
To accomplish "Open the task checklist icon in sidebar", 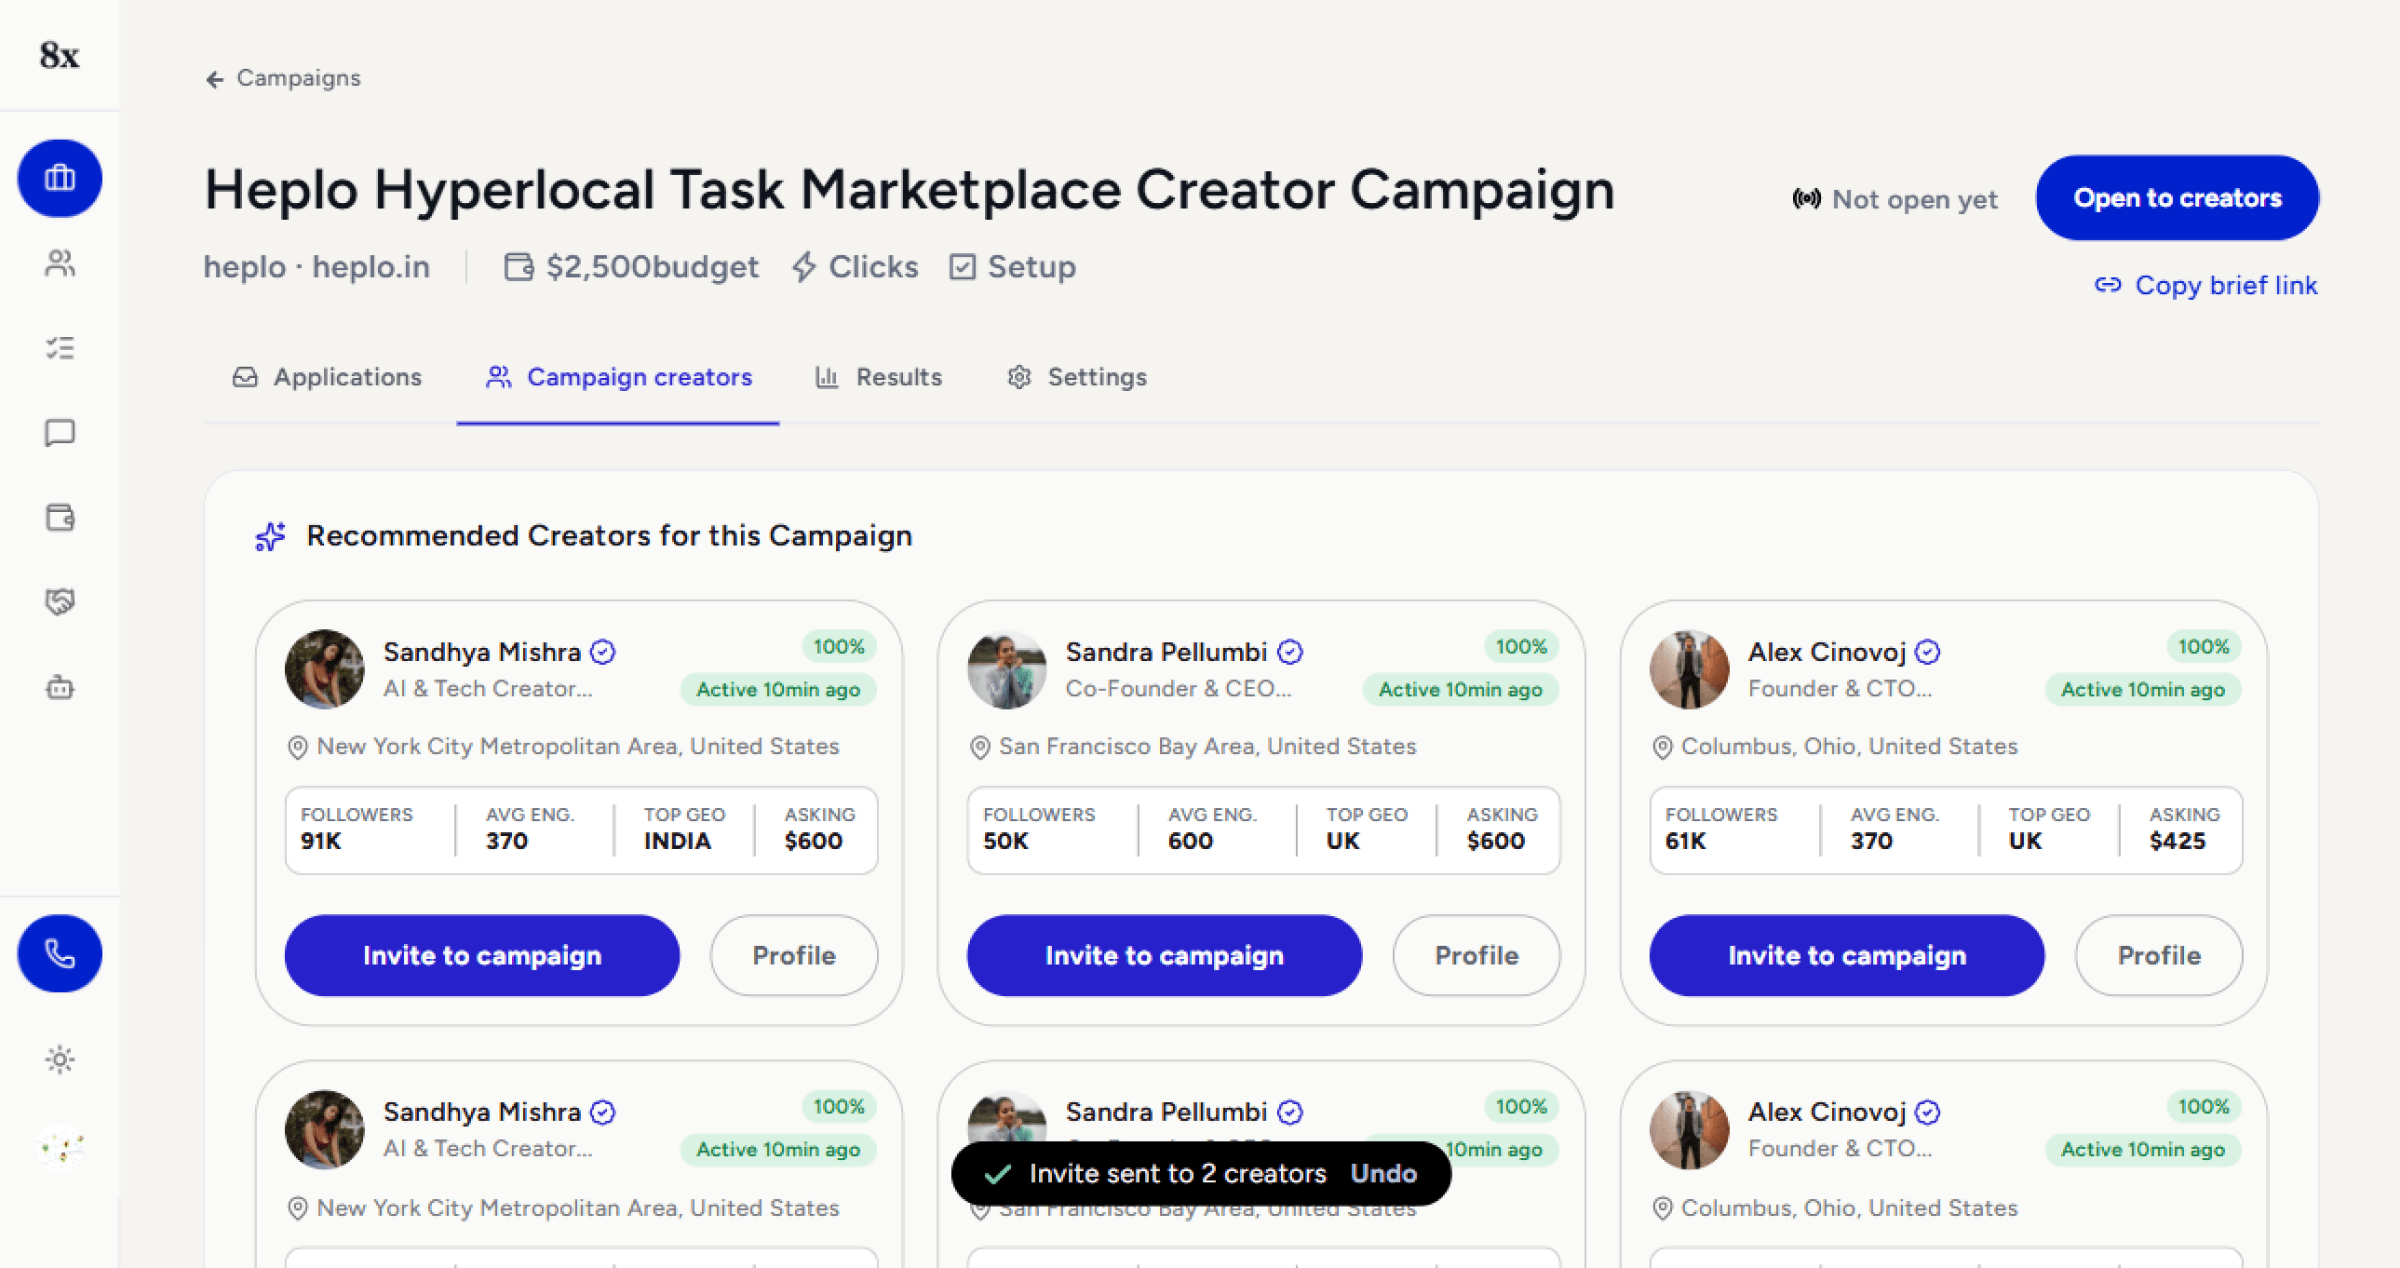I will pos(60,348).
